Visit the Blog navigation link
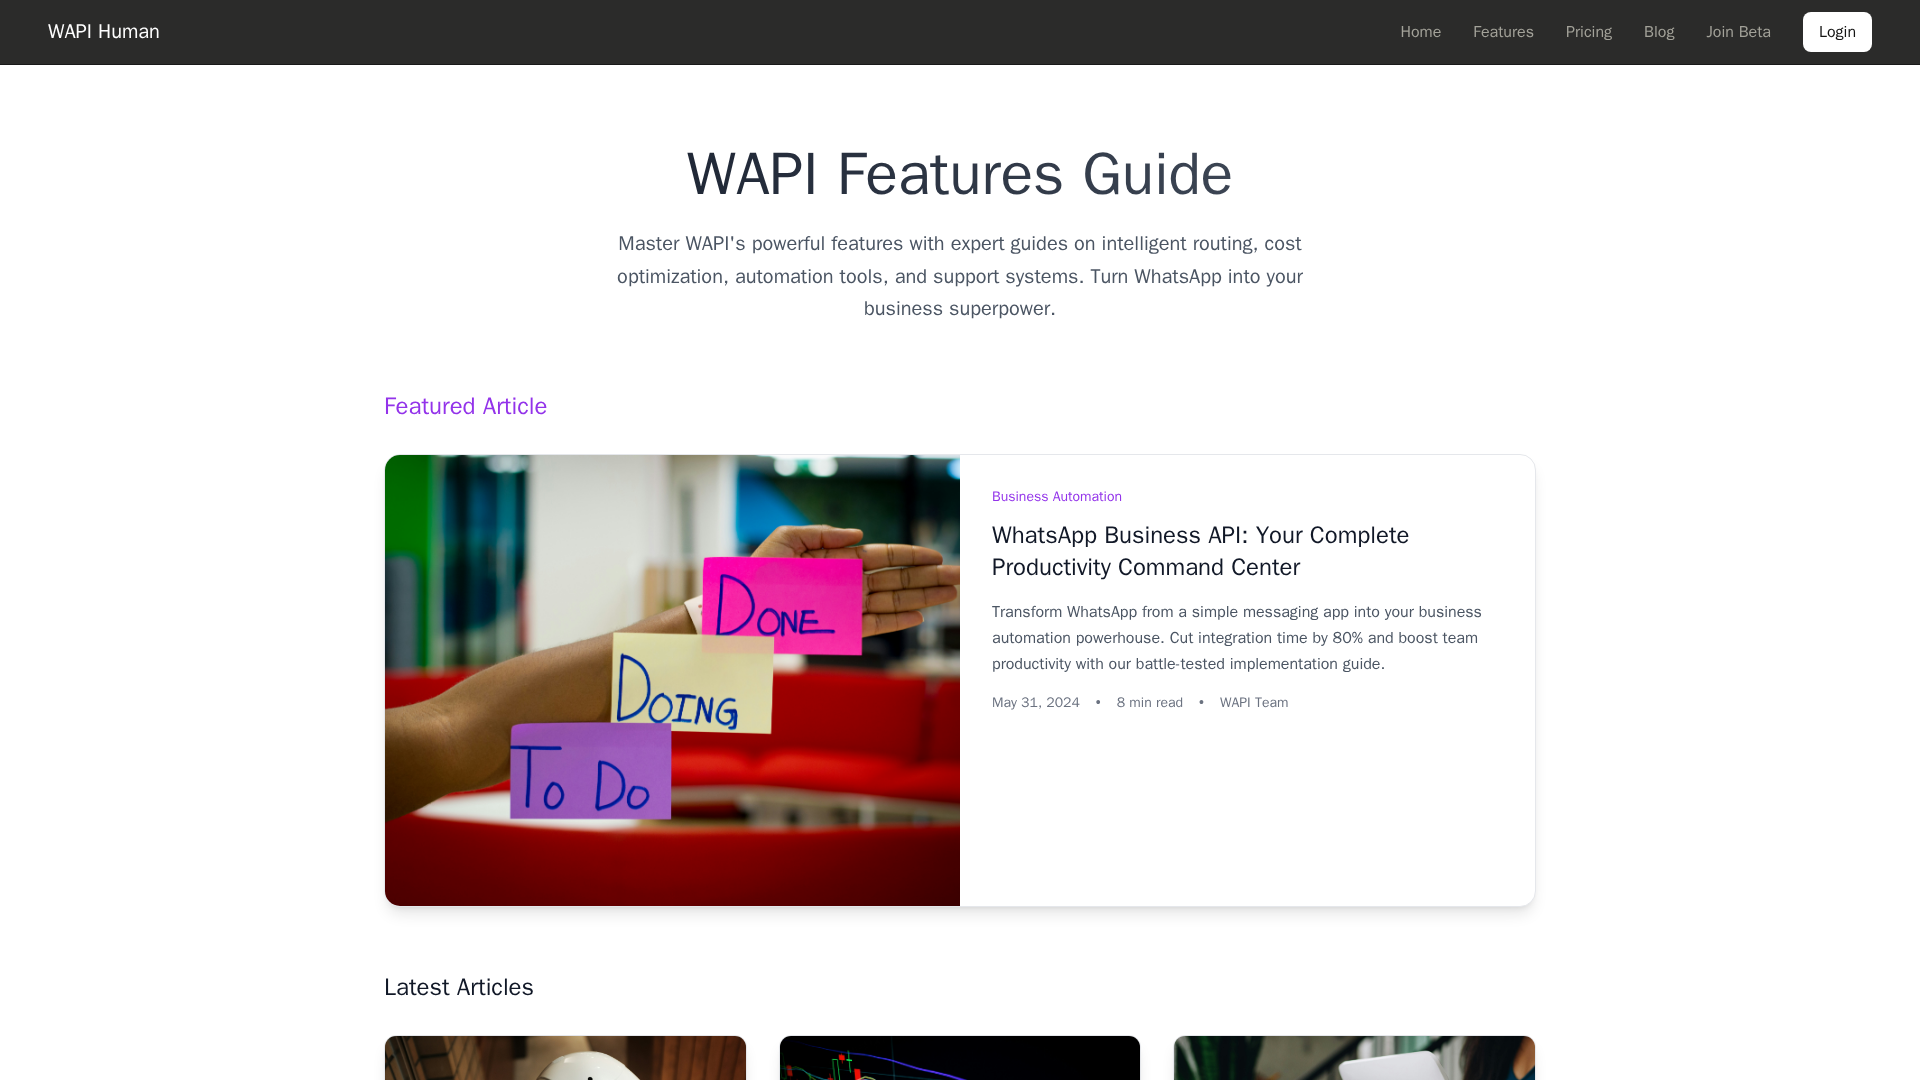 point(1658,32)
